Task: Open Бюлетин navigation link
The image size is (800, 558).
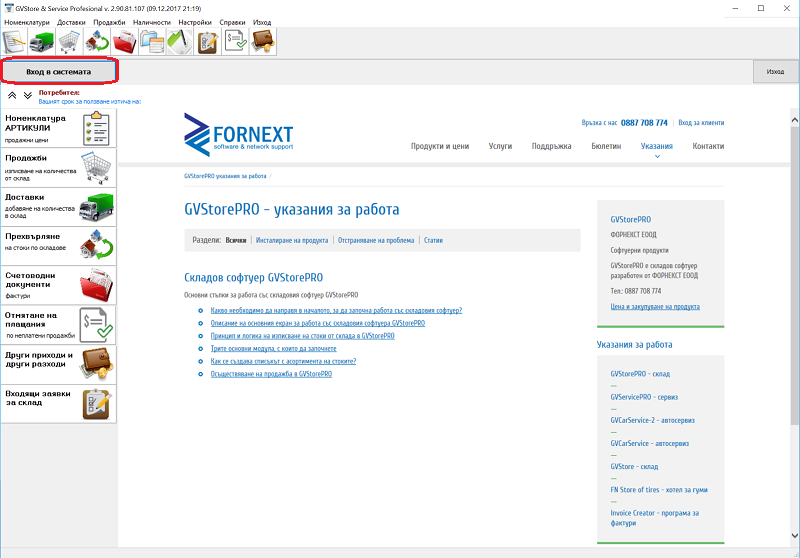Action: tap(606, 146)
